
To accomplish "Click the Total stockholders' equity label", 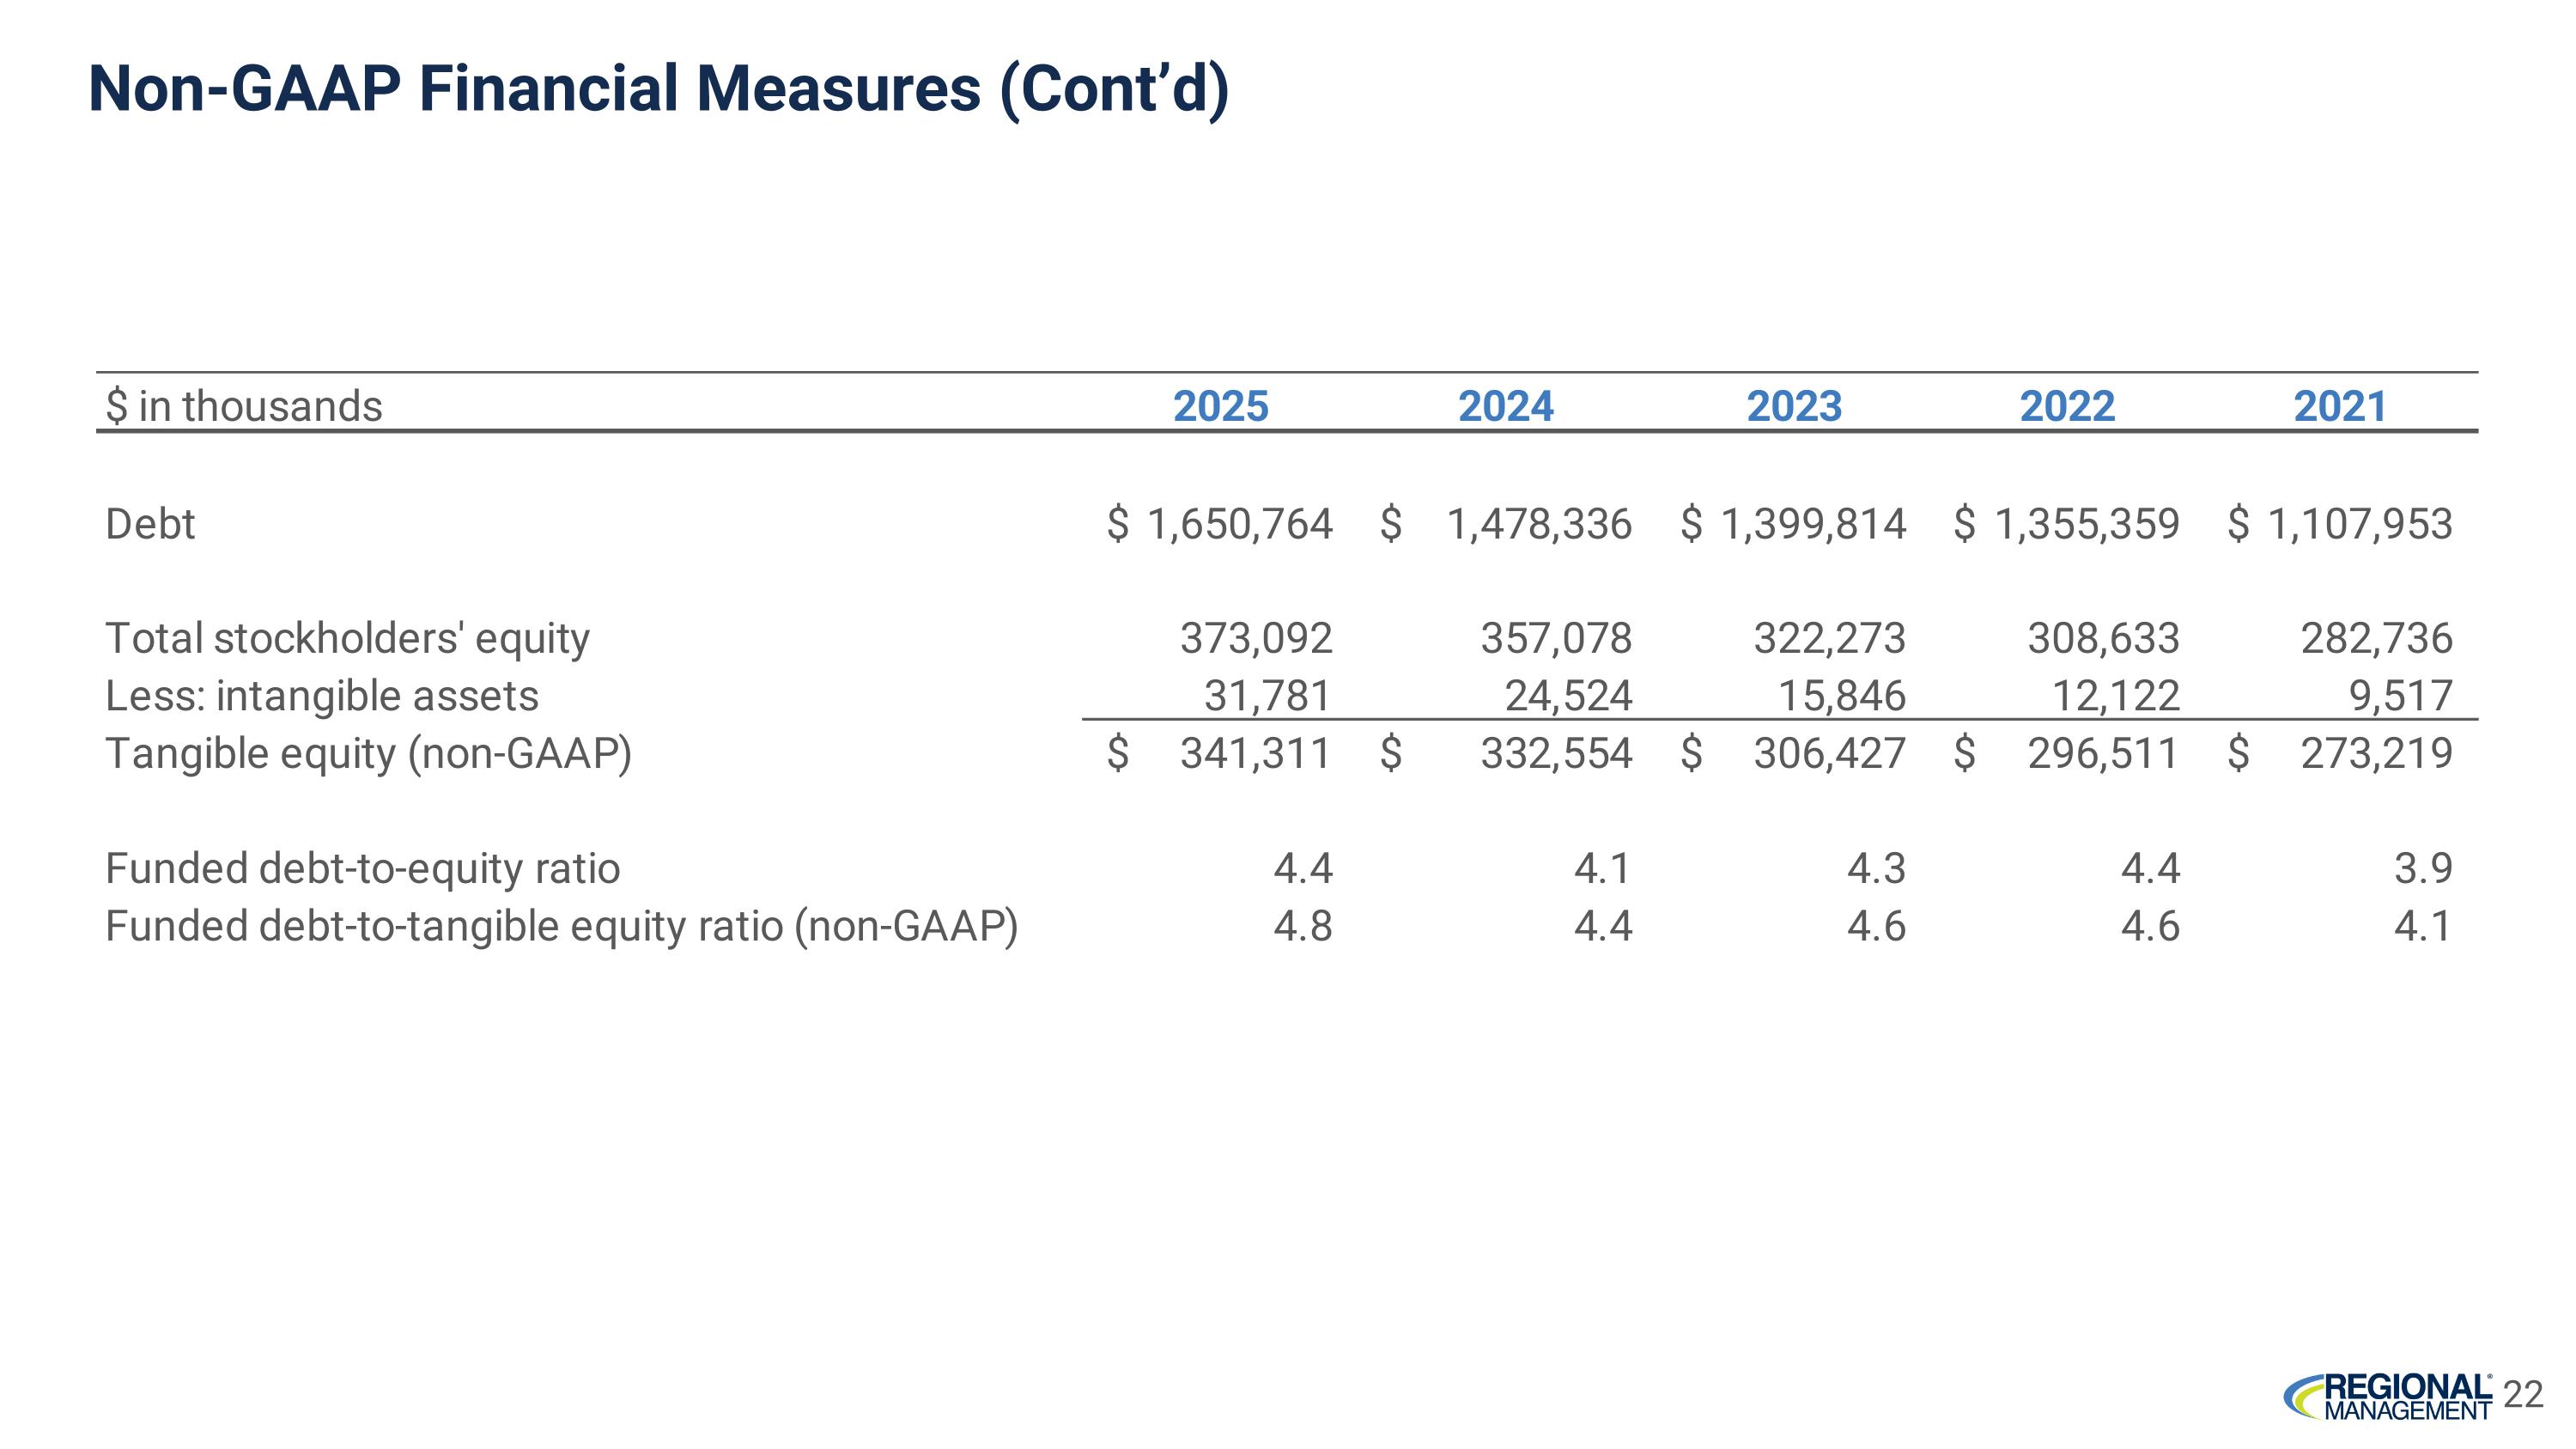I will pyautogui.click(x=347, y=638).
